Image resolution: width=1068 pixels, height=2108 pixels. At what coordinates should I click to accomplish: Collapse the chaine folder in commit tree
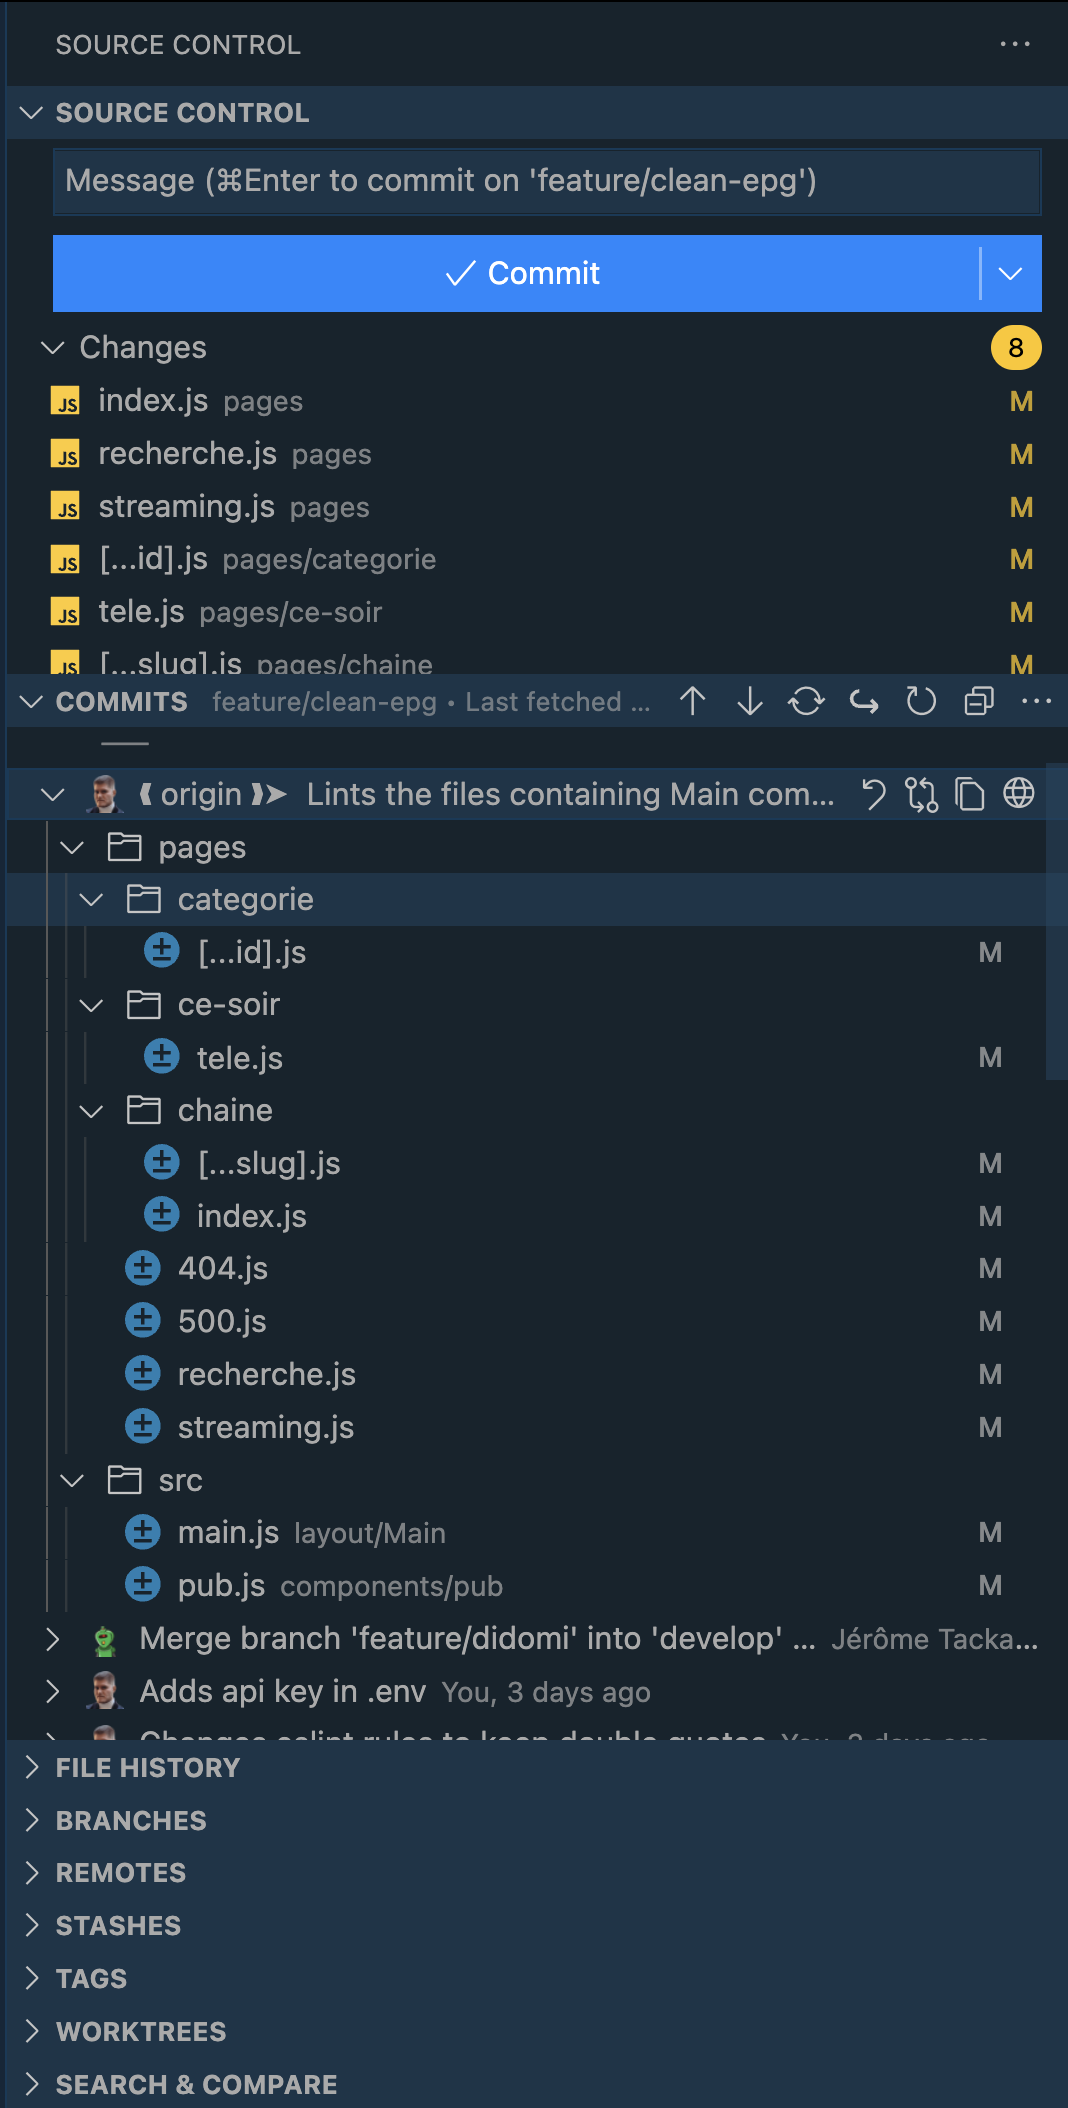[92, 1110]
